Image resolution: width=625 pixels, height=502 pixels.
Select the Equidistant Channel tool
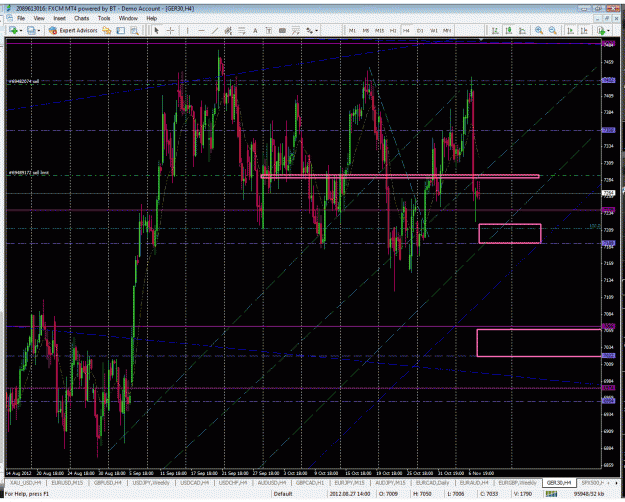tap(228, 30)
